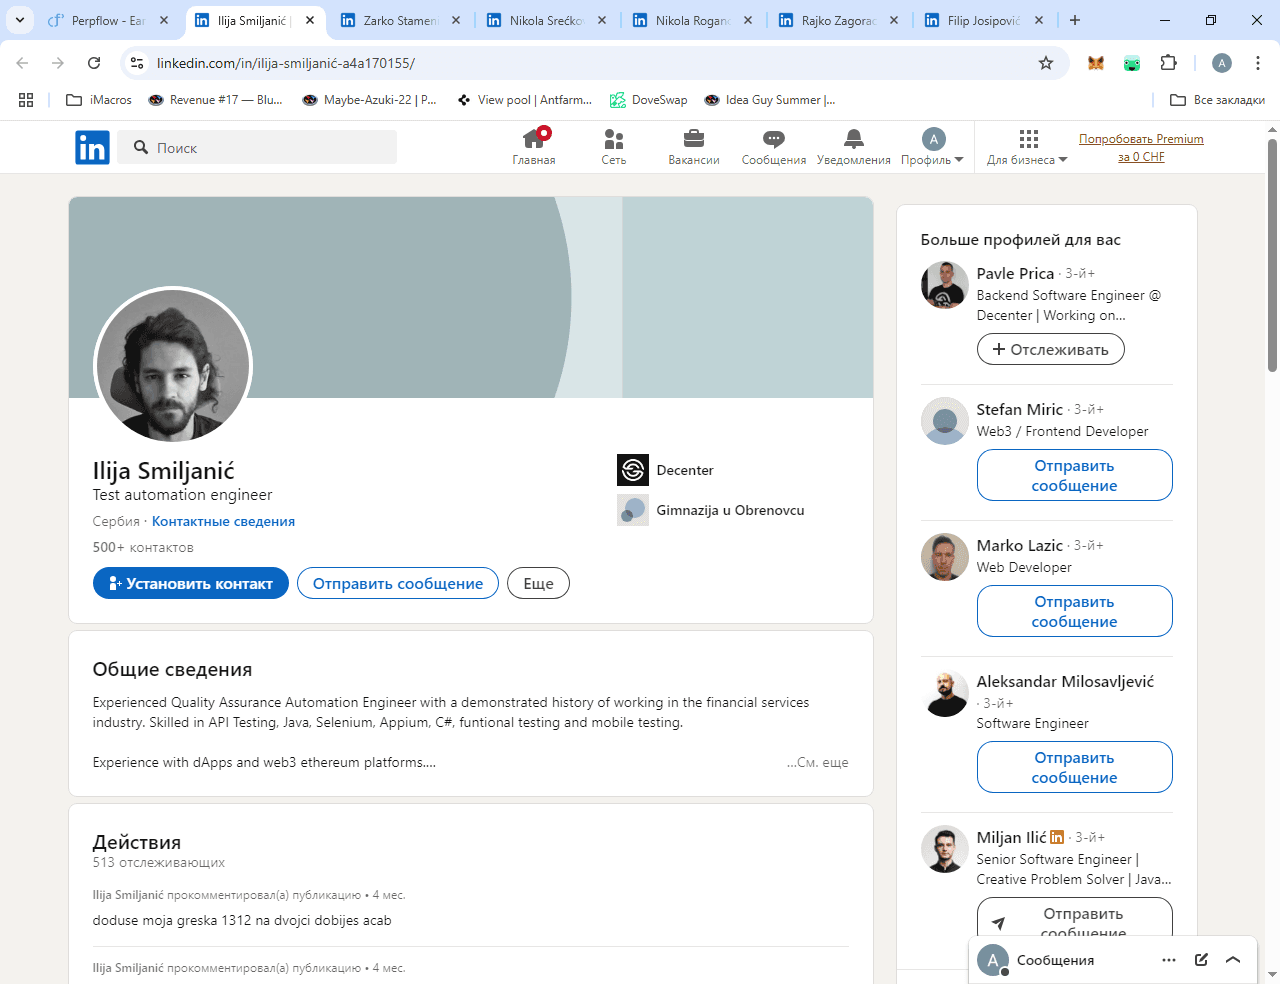Open Stefan Miric profile name
Screen dimensions: 1280x984
click(1019, 409)
